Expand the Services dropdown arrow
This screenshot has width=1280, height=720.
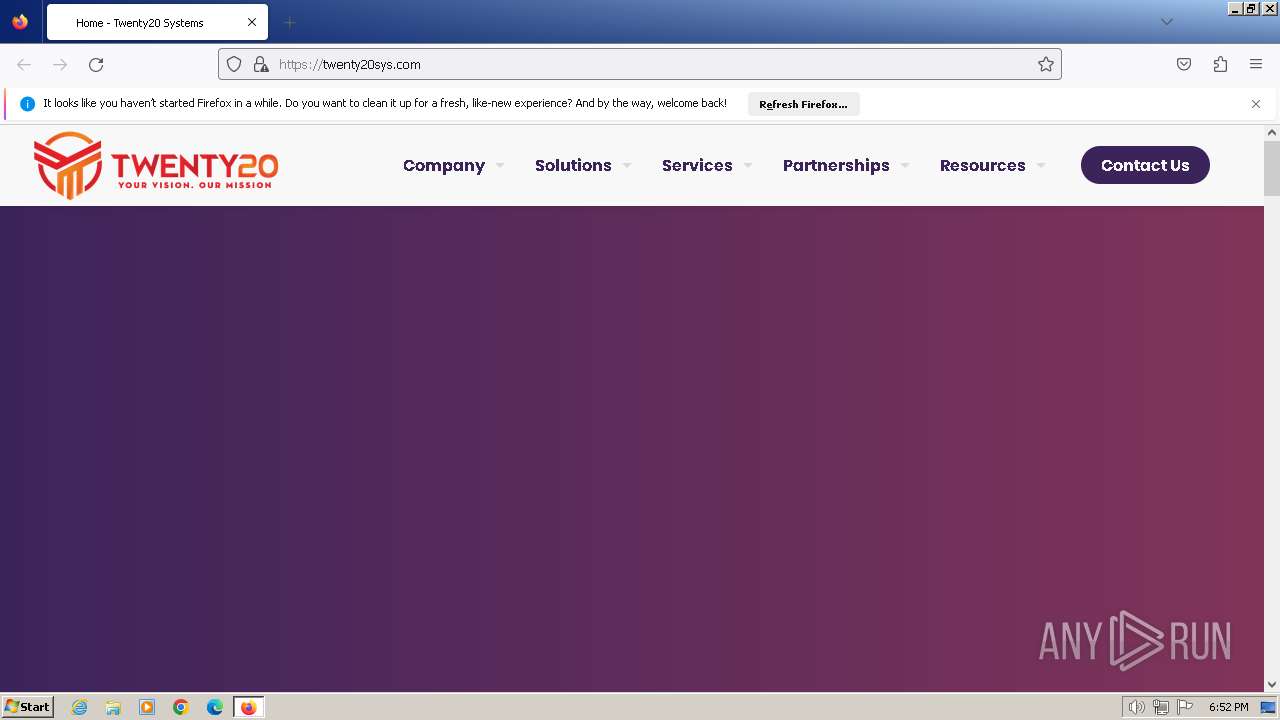pyautogui.click(x=748, y=166)
